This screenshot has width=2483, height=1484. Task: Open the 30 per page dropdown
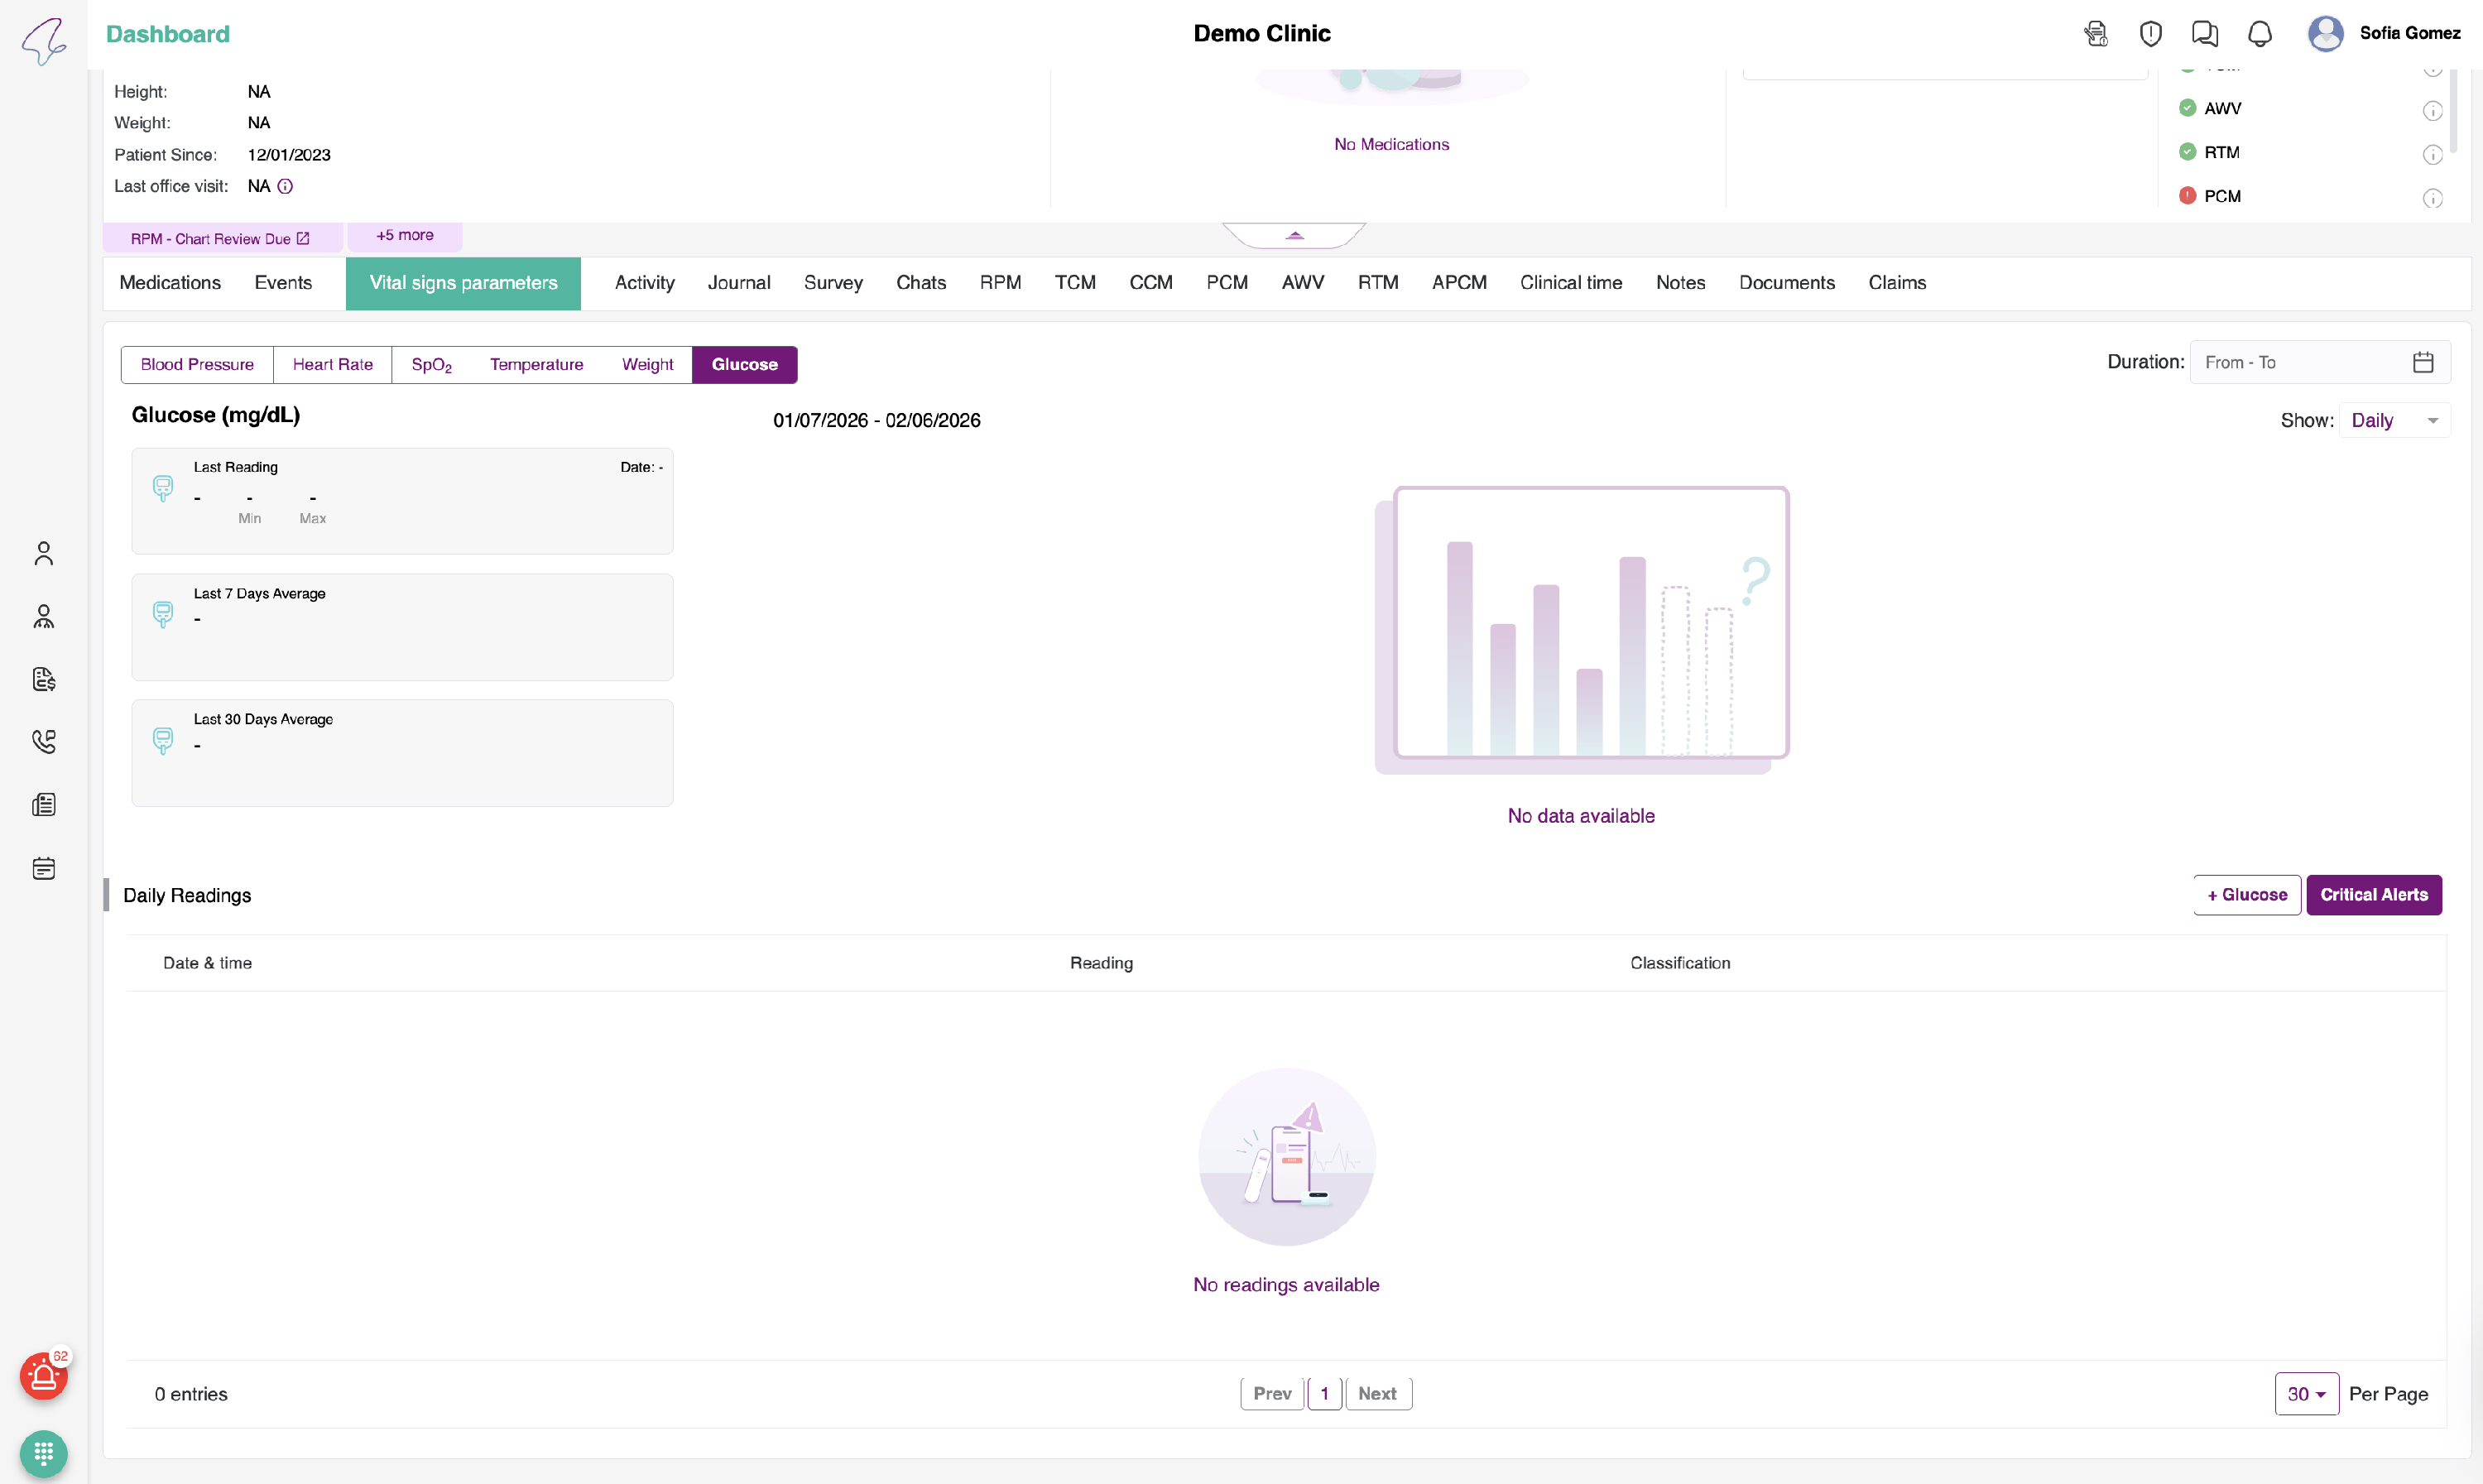coord(2305,1394)
